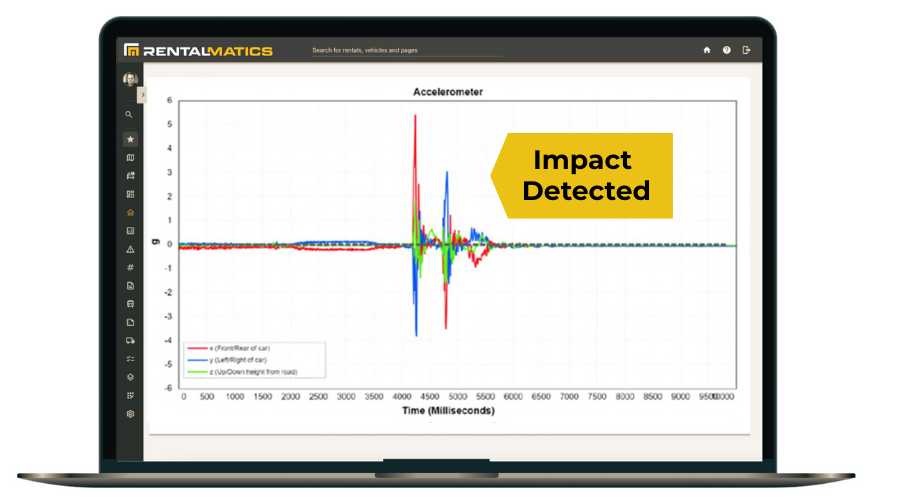Click the logout icon in top bar
Image resolution: width=900 pixels, height=500 pixels.
746,50
